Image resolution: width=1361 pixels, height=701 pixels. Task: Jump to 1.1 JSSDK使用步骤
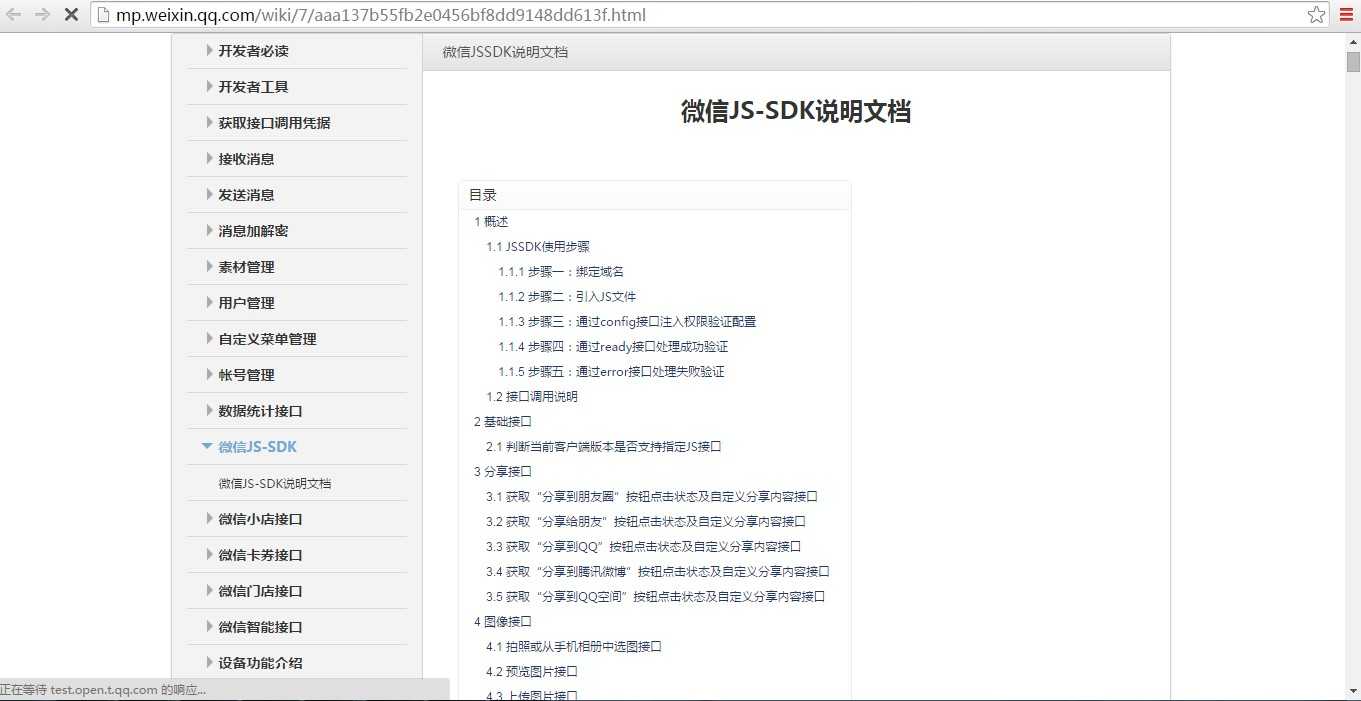(538, 247)
